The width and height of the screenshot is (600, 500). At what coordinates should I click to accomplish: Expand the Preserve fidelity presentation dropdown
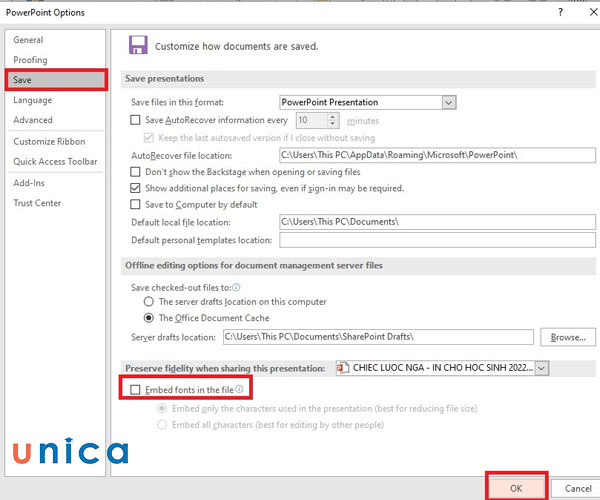click(541, 368)
